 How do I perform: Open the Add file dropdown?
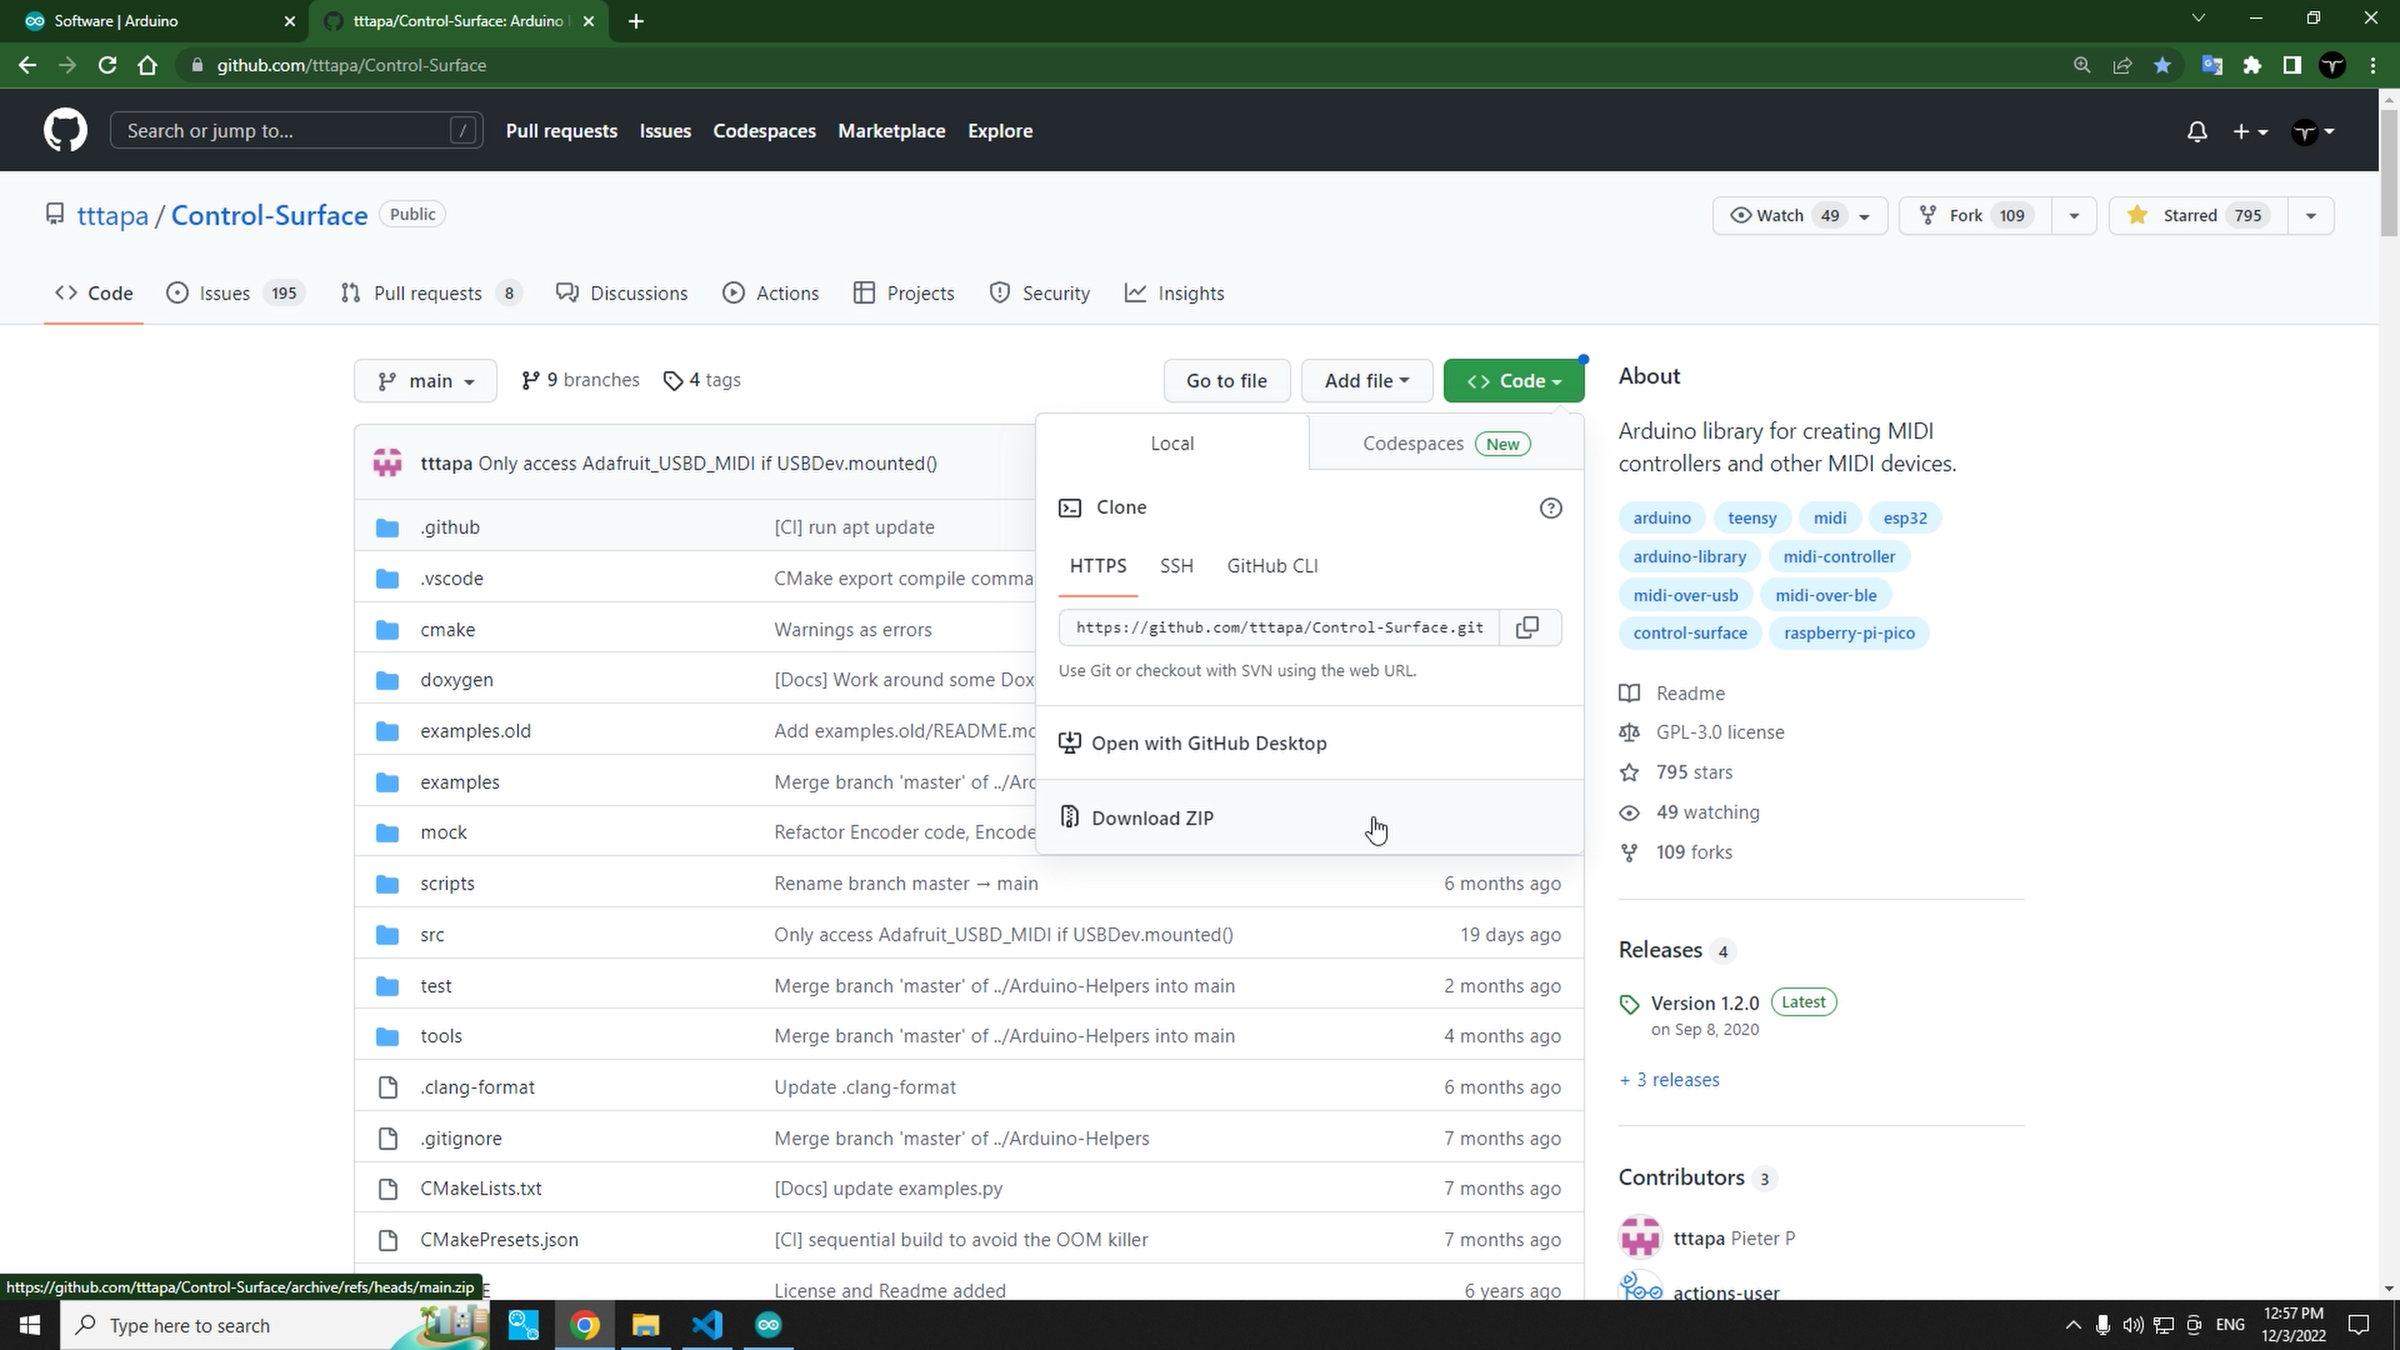coord(1366,381)
